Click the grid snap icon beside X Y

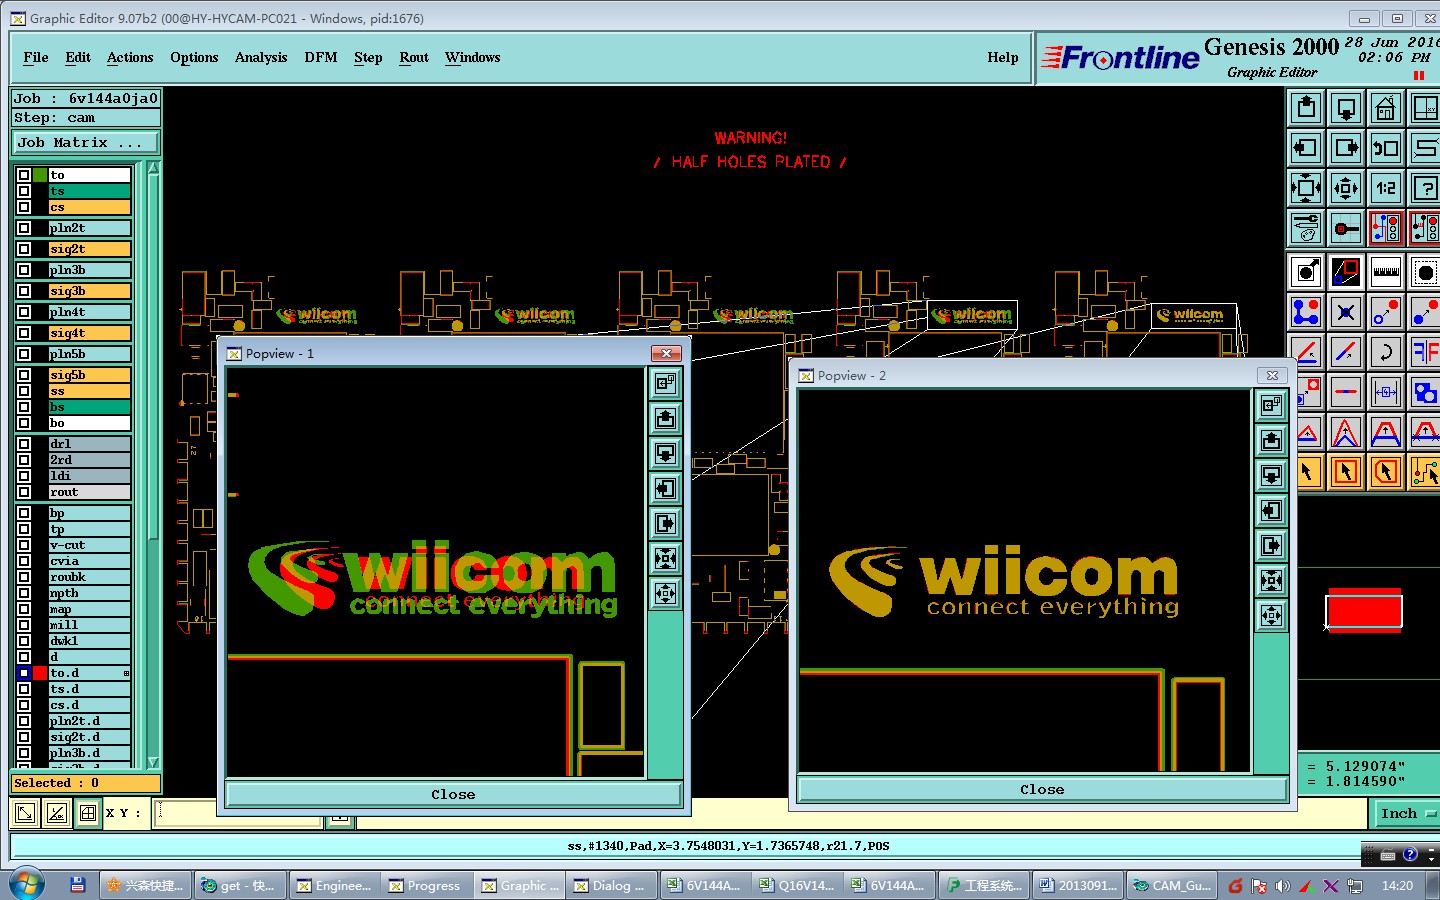88,813
